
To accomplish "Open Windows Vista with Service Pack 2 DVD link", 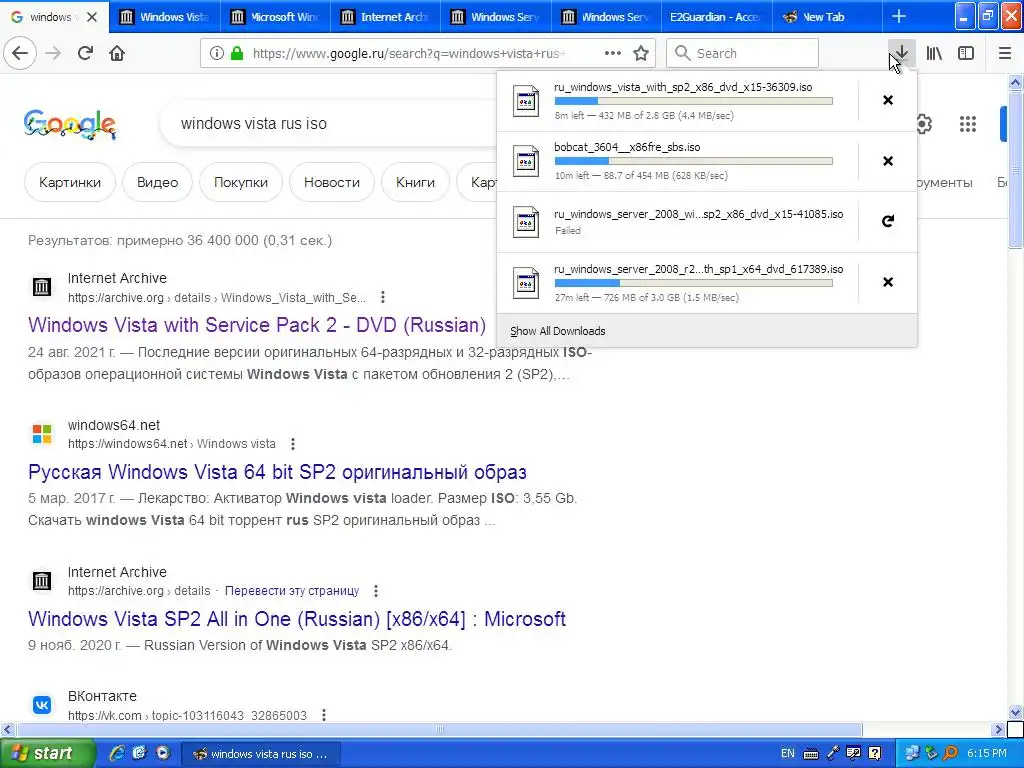I will [257, 325].
